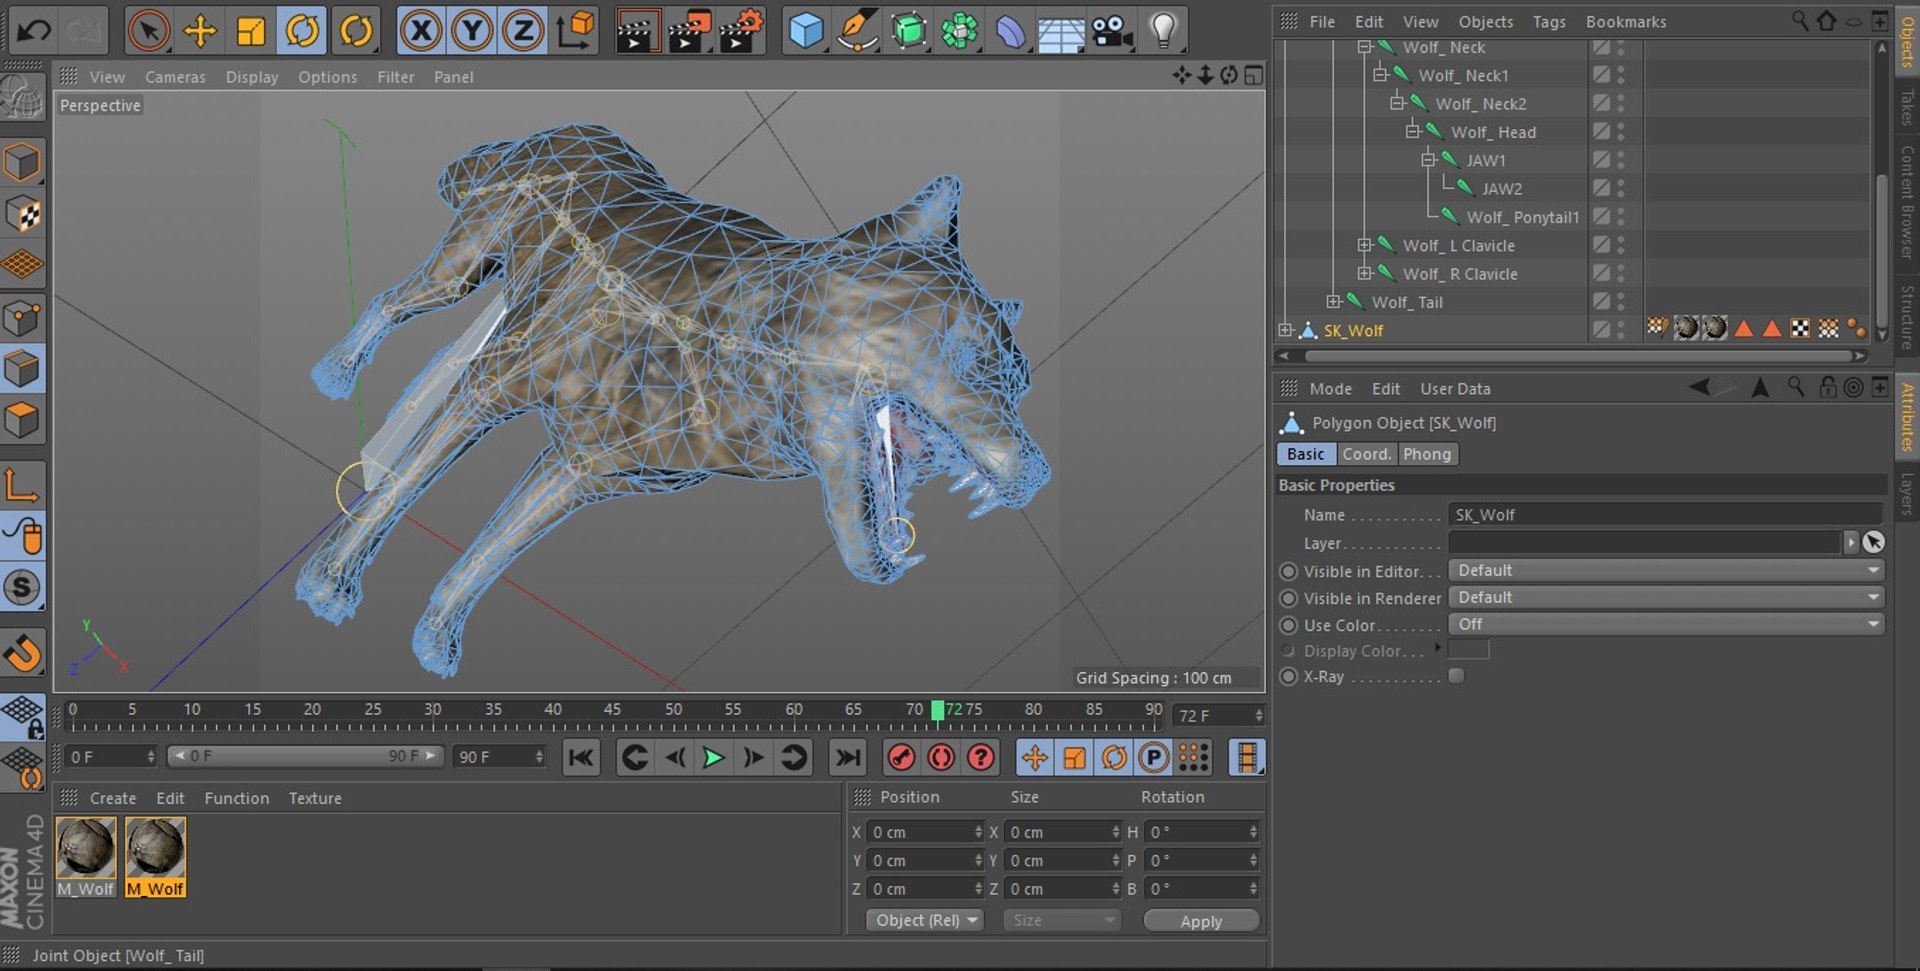Open the Spline Pen tool
Screen dimensions: 1920x971
click(x=856, y=30)
